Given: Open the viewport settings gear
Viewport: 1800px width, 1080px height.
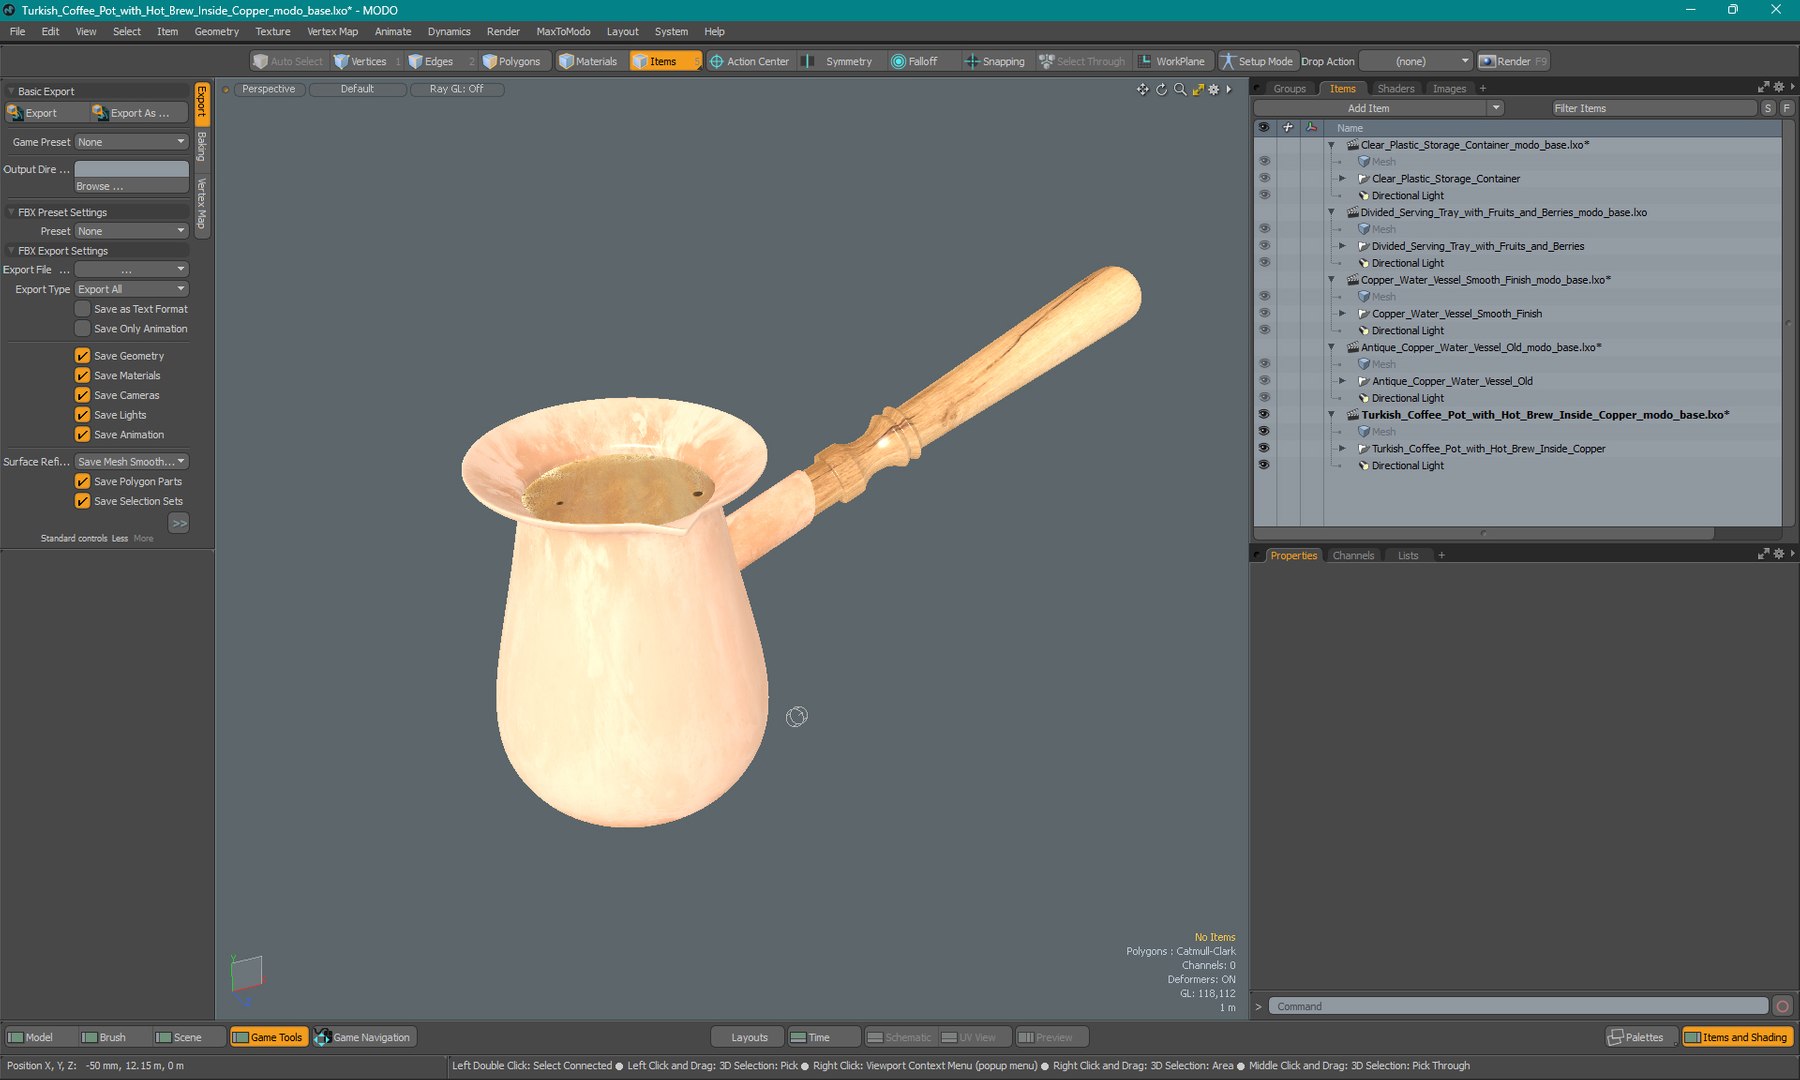Looking at the screenshot, I should tap(1214, 89).
